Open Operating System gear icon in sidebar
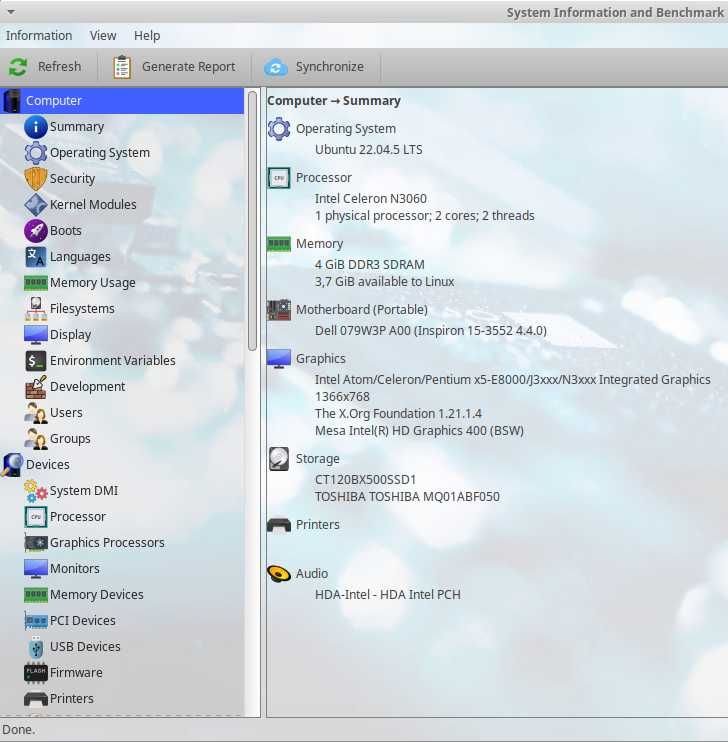The width and height of the screenshot is (728, 742). [x=36, y=153]
